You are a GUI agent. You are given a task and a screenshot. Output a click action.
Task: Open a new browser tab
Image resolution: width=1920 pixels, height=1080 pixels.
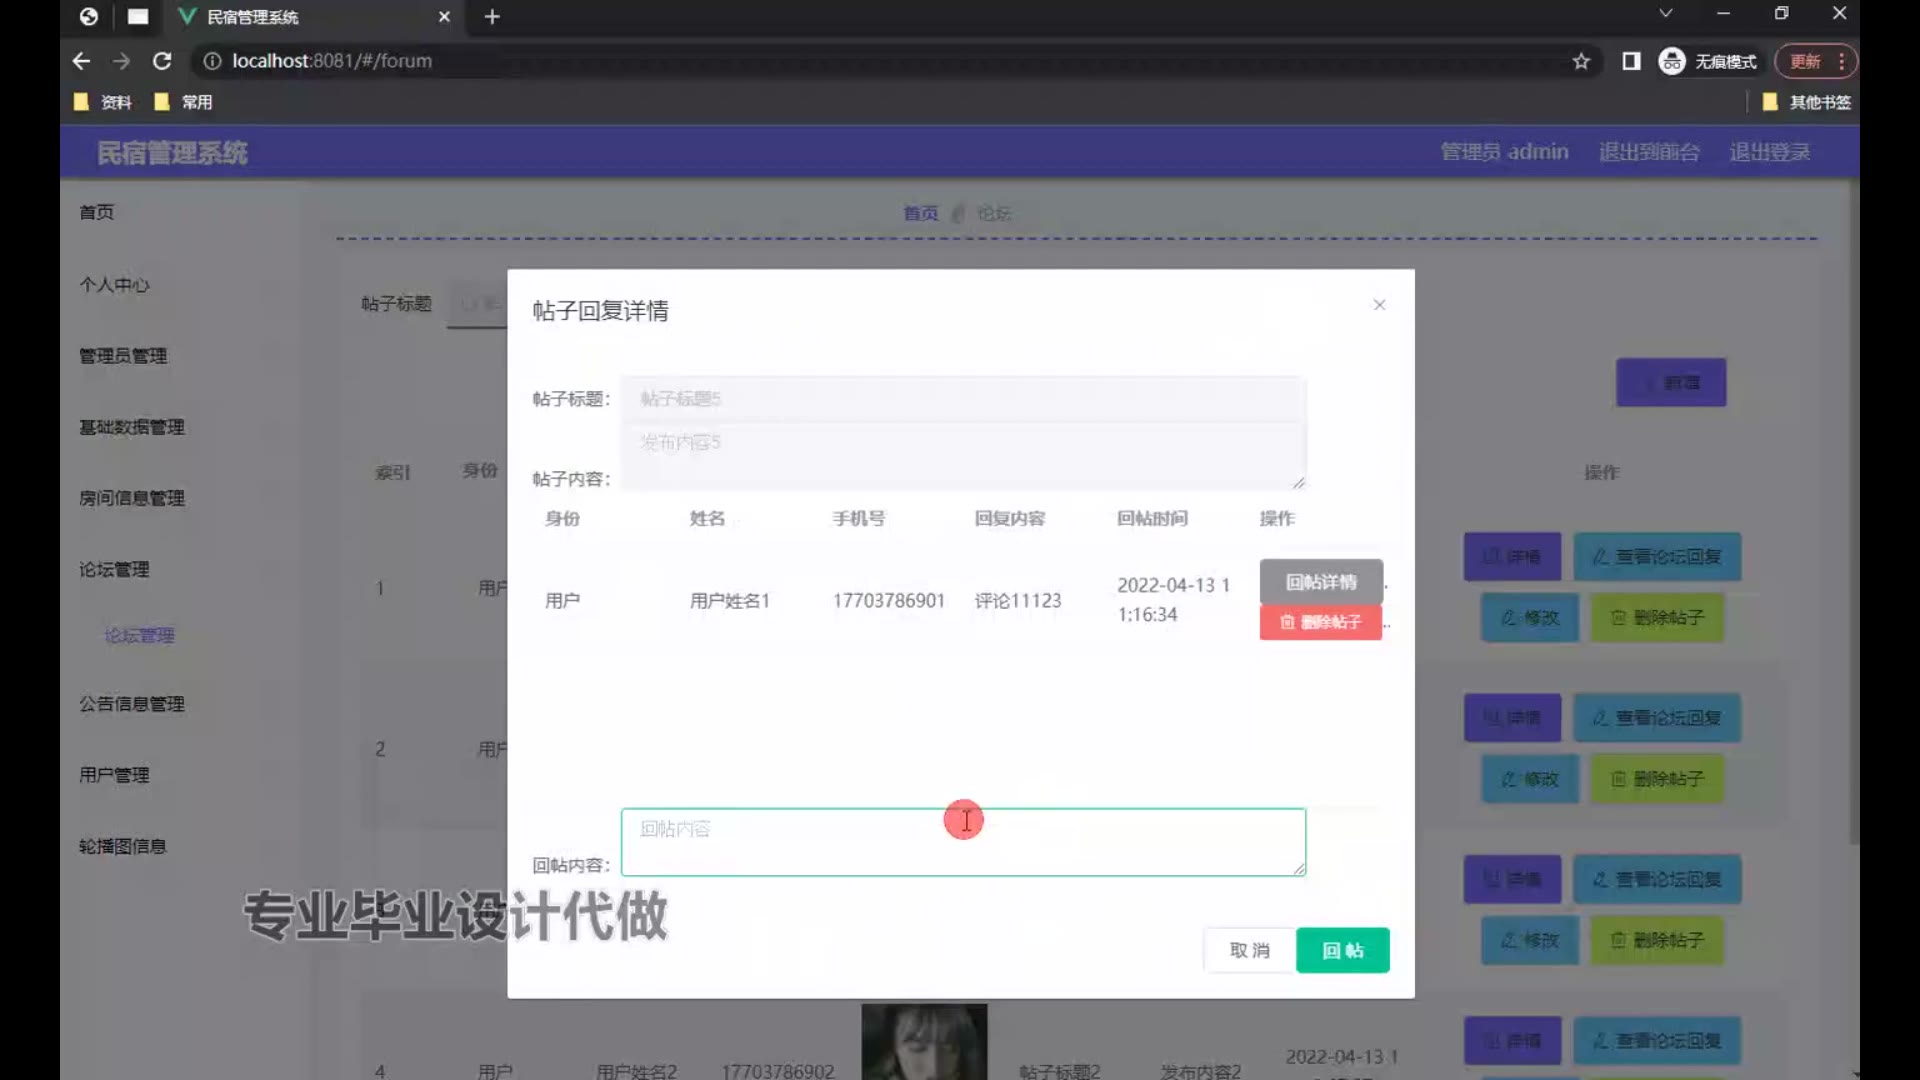(x=492, y=17)
